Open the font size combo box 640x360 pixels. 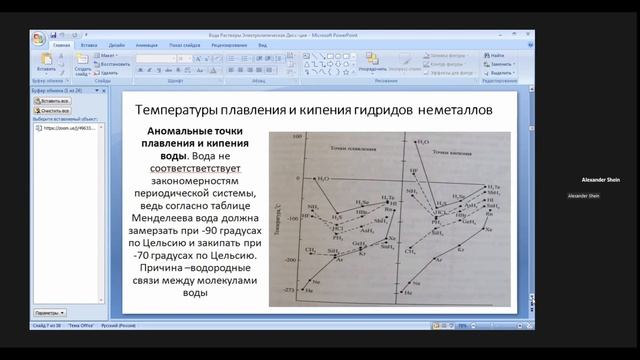[x=185, y=59]
